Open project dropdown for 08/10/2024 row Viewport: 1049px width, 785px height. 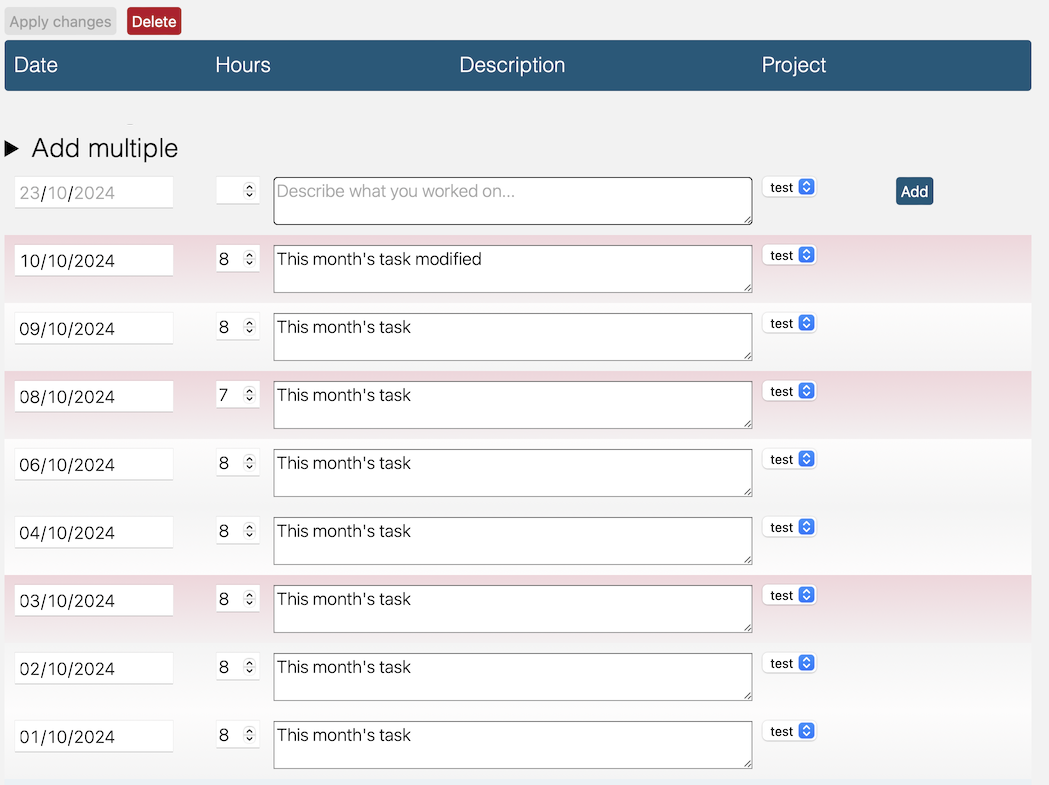(789, 391)
